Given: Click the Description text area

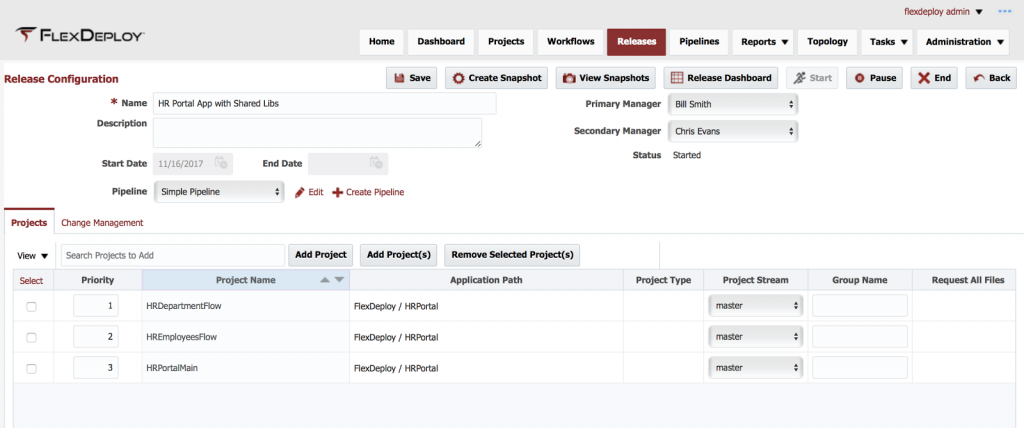Looking at the screenshot, I should (317, 133).
